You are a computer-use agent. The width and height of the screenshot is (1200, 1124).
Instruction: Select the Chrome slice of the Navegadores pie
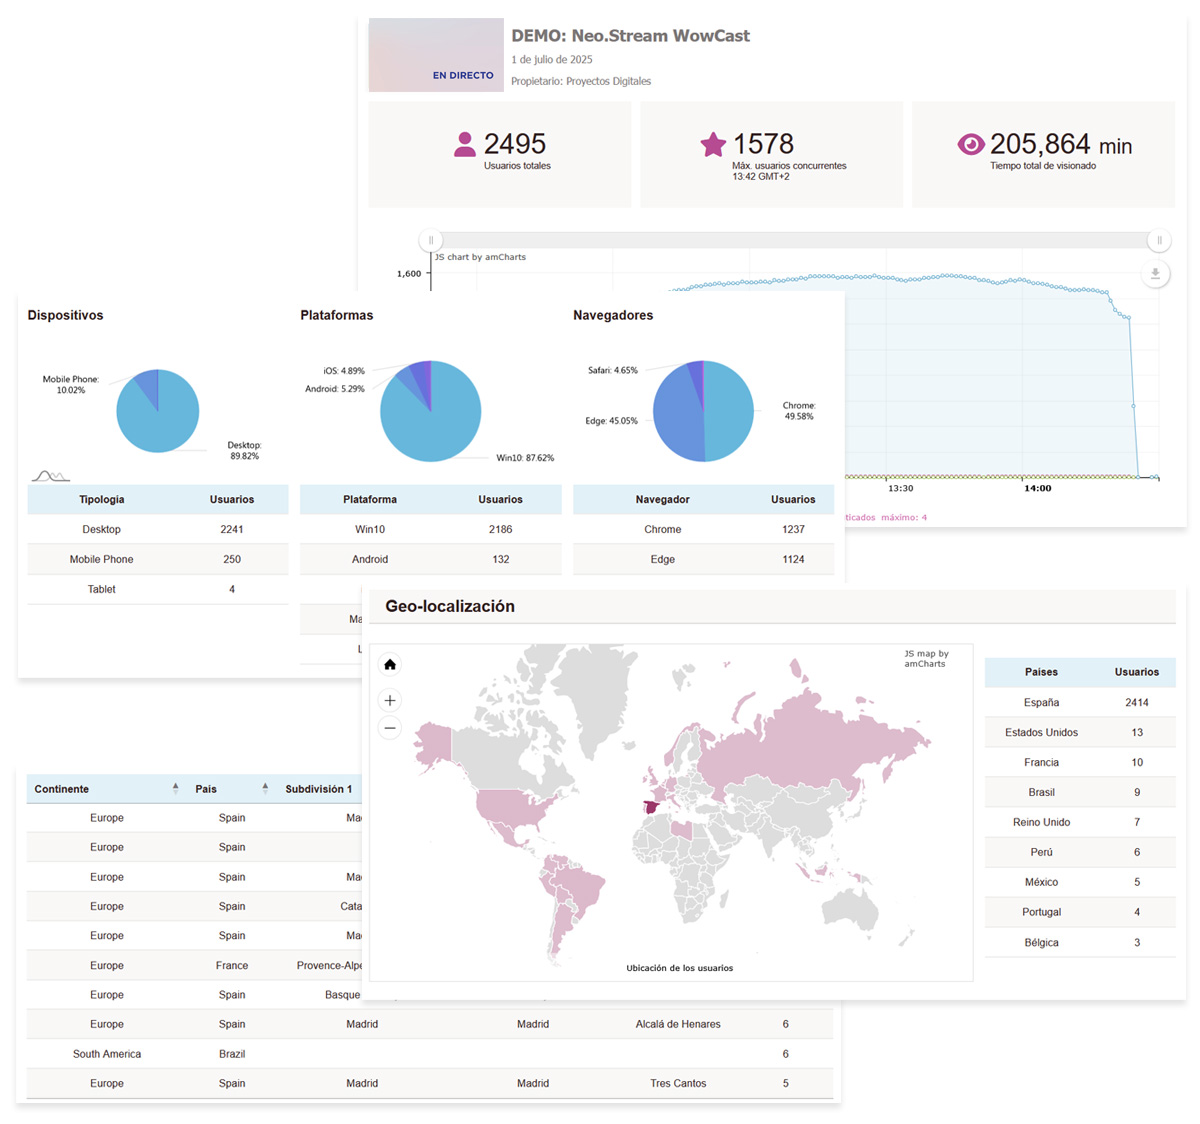coord(729,411)
